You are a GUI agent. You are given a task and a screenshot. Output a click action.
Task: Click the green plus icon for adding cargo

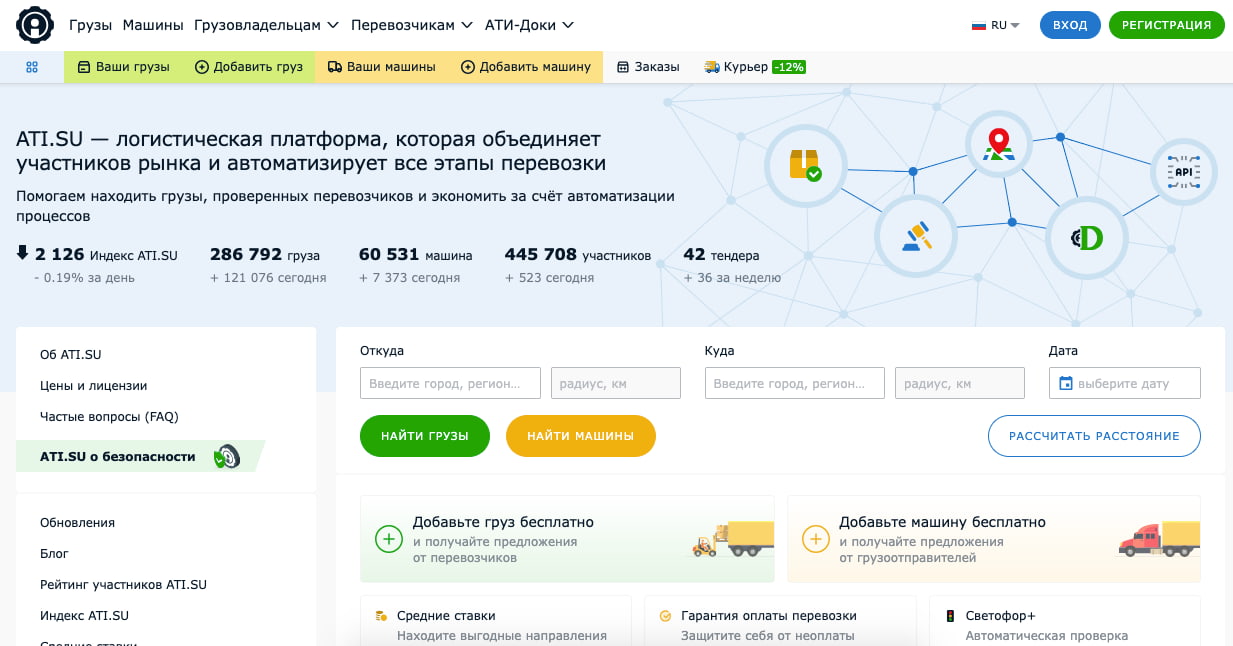click(x=389, y=539)
